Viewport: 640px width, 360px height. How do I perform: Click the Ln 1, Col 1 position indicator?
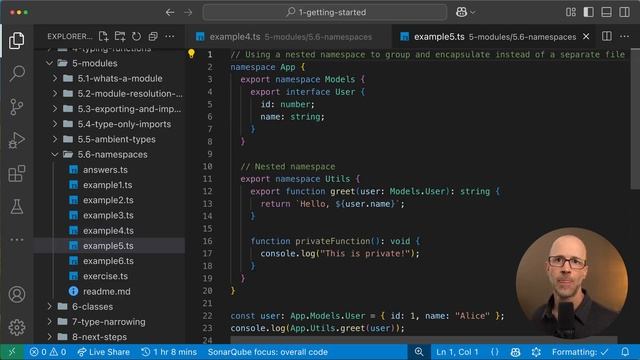point(457,352)
